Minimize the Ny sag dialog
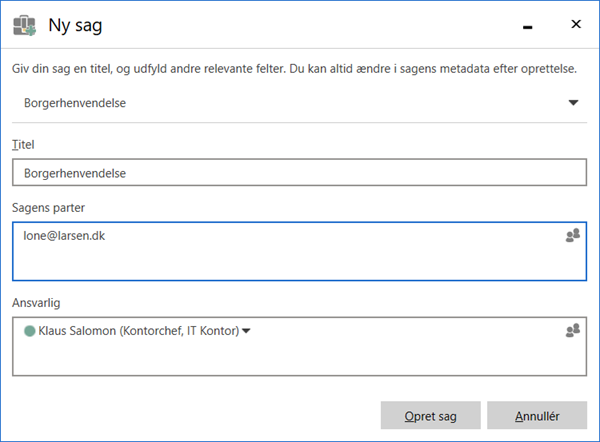Viewport: 600px width, 442px height. coord(528,27)
